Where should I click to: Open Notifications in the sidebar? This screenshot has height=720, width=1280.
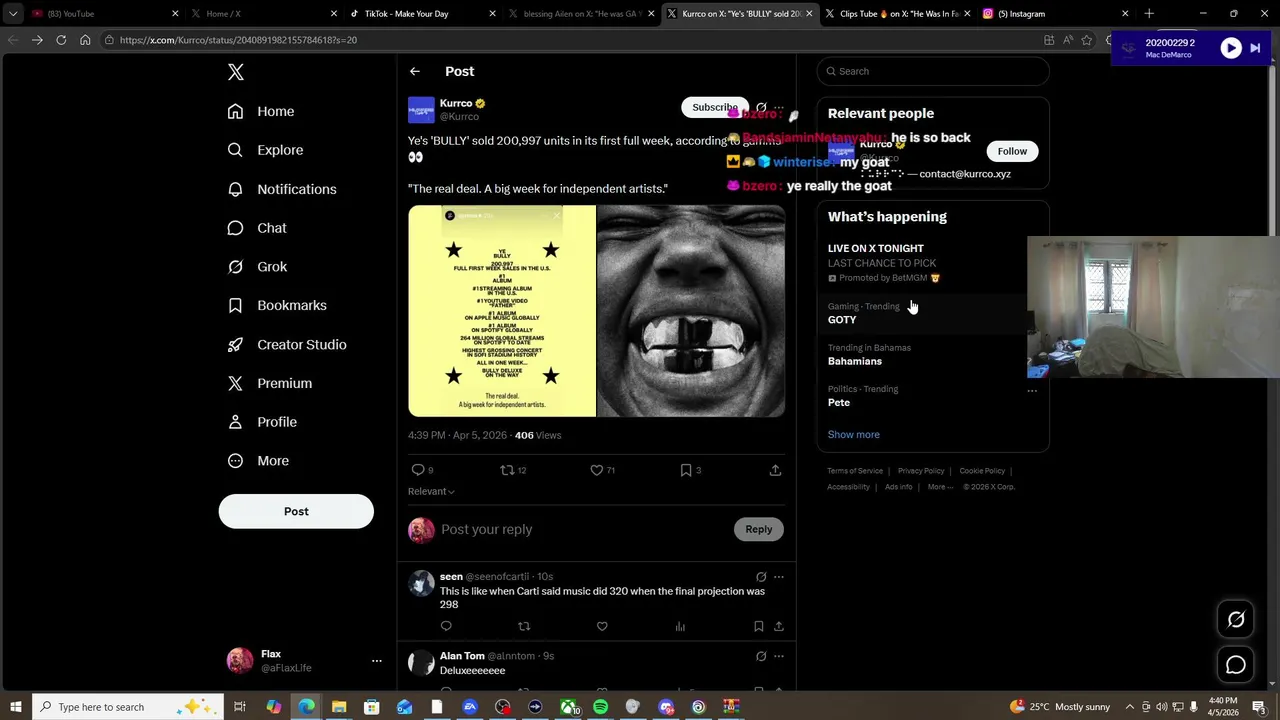(x=282, y=189)
